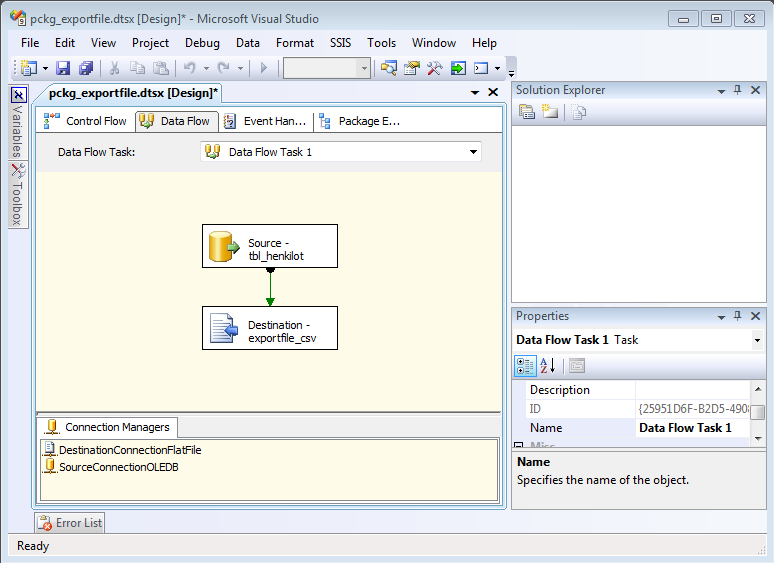This screenshot has width=774, height=563.
Task: Open the SSIS menu
Action: pyautogui.click(x=341, y=43)
